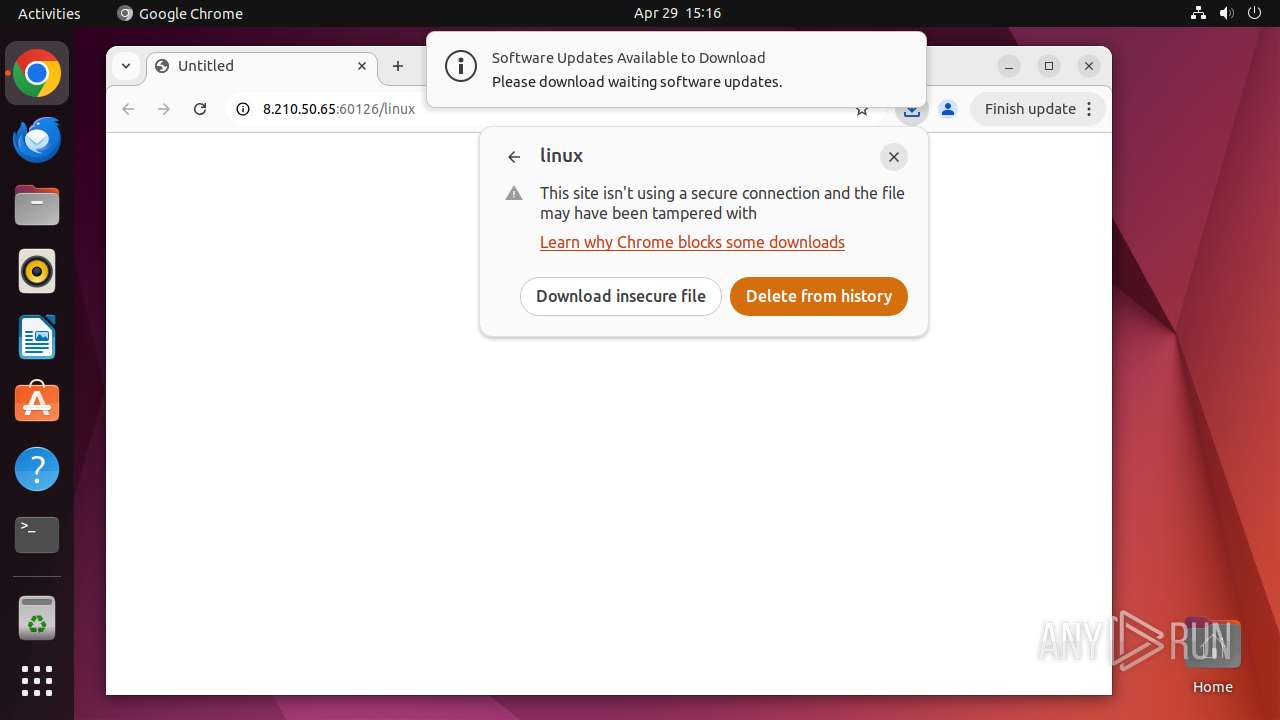Screen dimensions: 1280x720
Task: Click Download insecure file button
Action: click(x=621, y=296)
